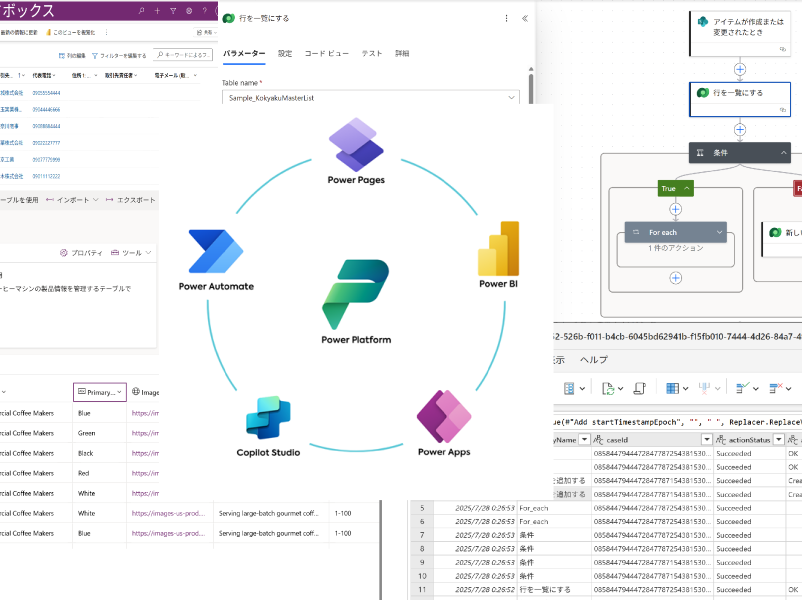Image resolution: width=802 pixels, height=600 pixels.
Task: Collapse the 条件 condition block
Action: pos(784,153)
